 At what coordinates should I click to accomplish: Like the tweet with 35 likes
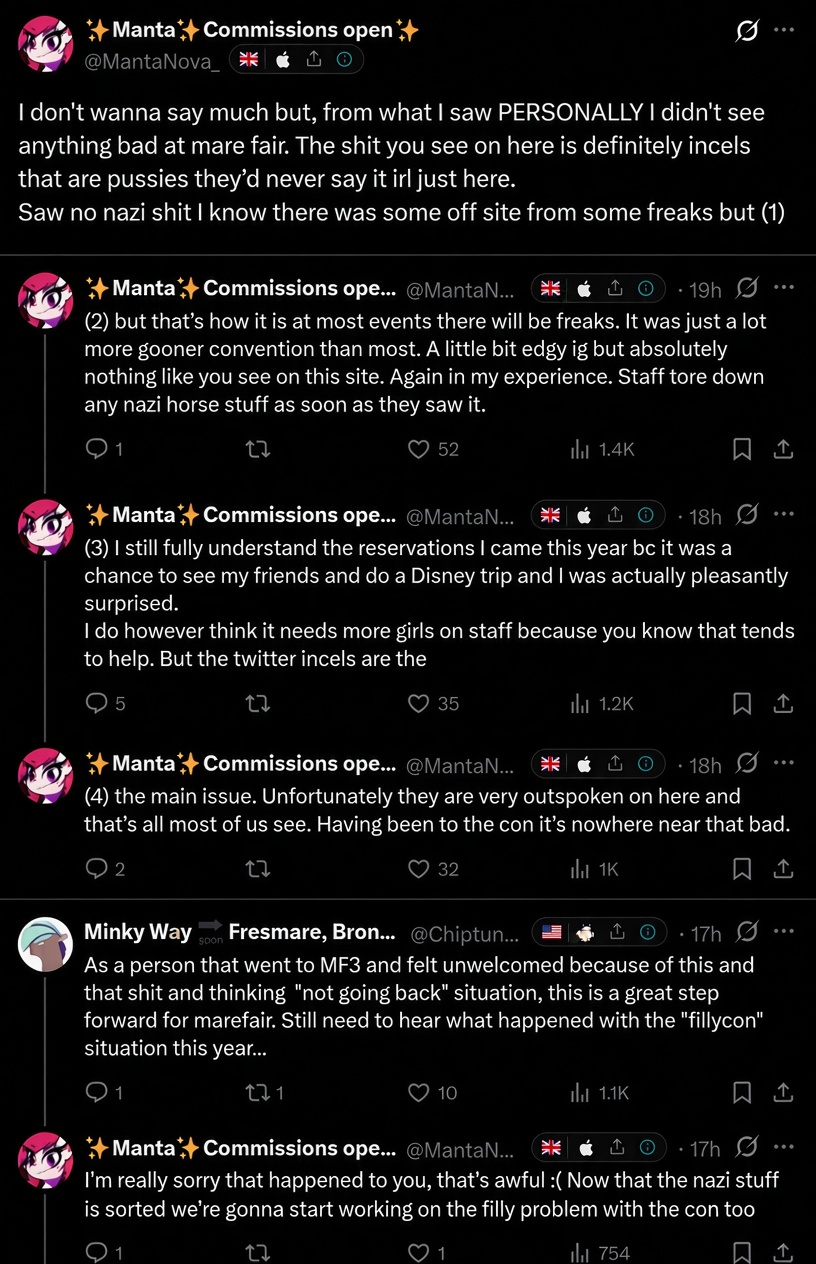419,704
